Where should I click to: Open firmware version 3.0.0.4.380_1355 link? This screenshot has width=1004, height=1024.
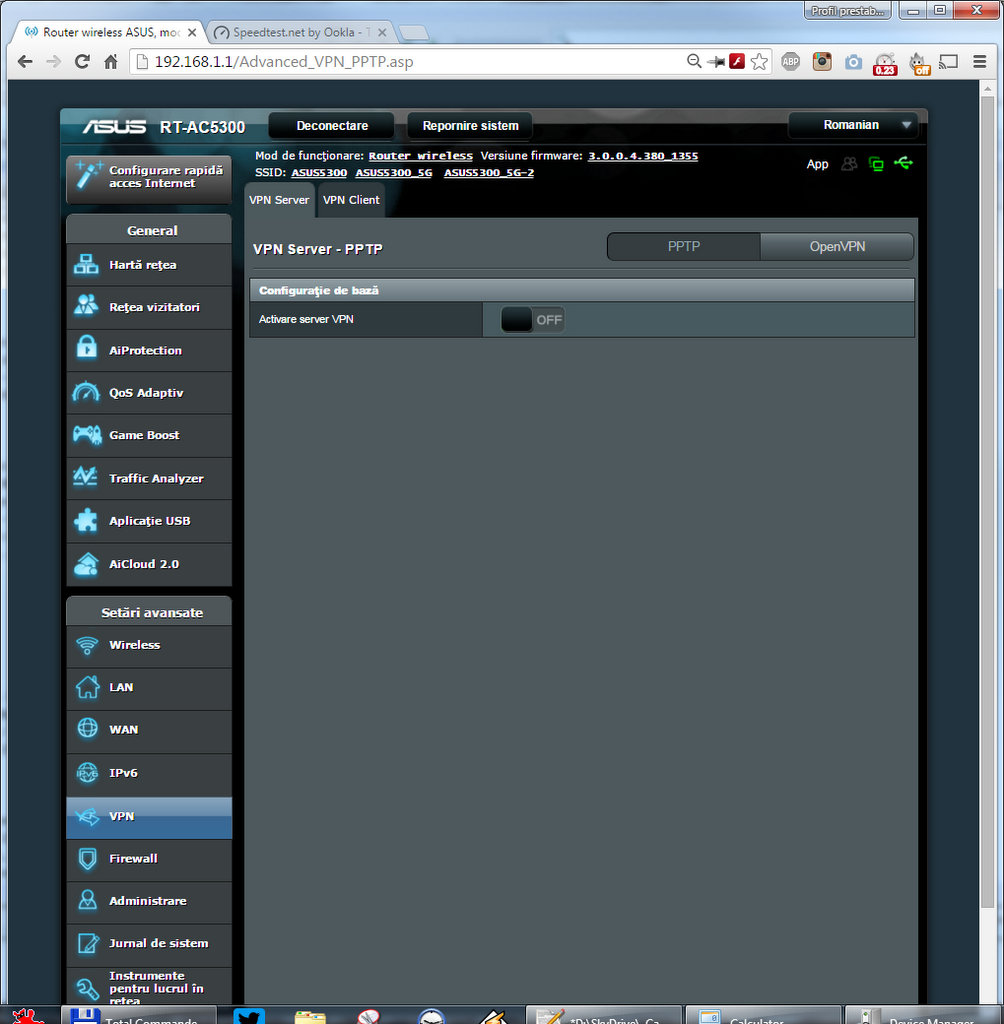click(642, 156)
